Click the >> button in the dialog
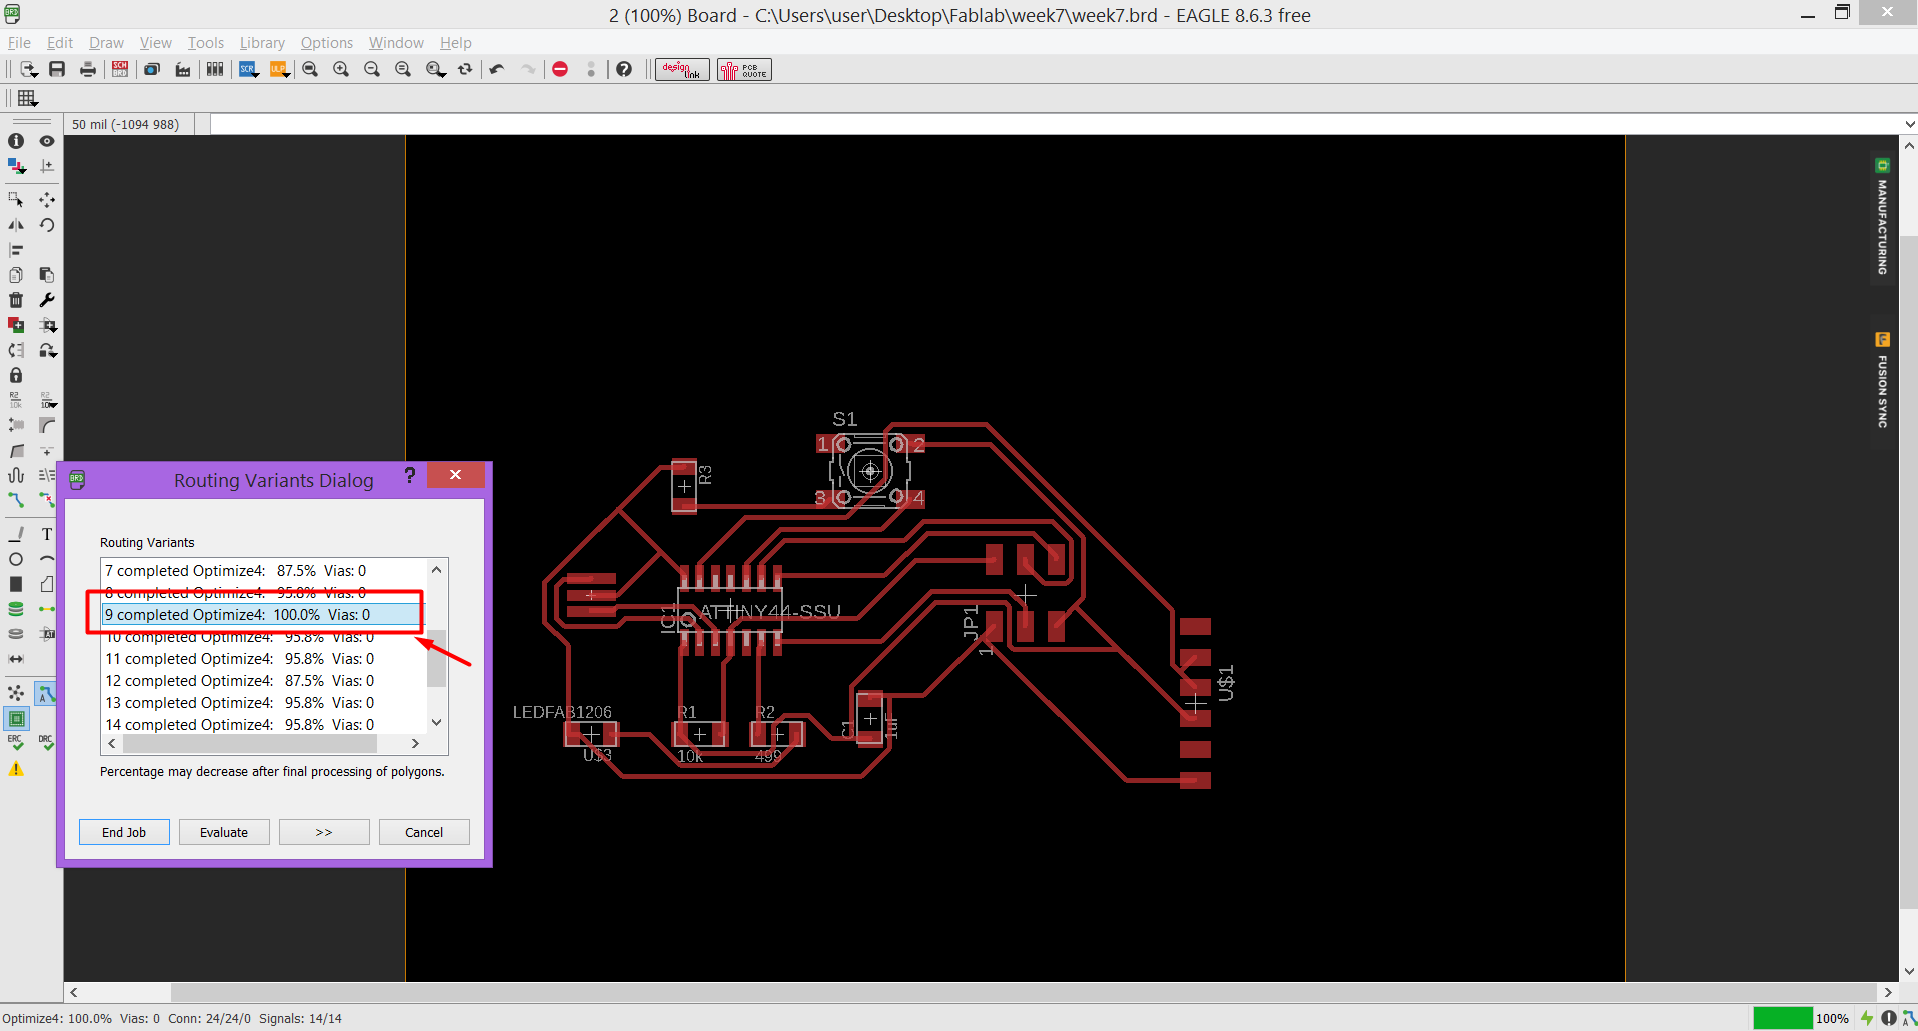This screenshot has width=1918, height=1031. pyautogui.click(x=324, y=832)
